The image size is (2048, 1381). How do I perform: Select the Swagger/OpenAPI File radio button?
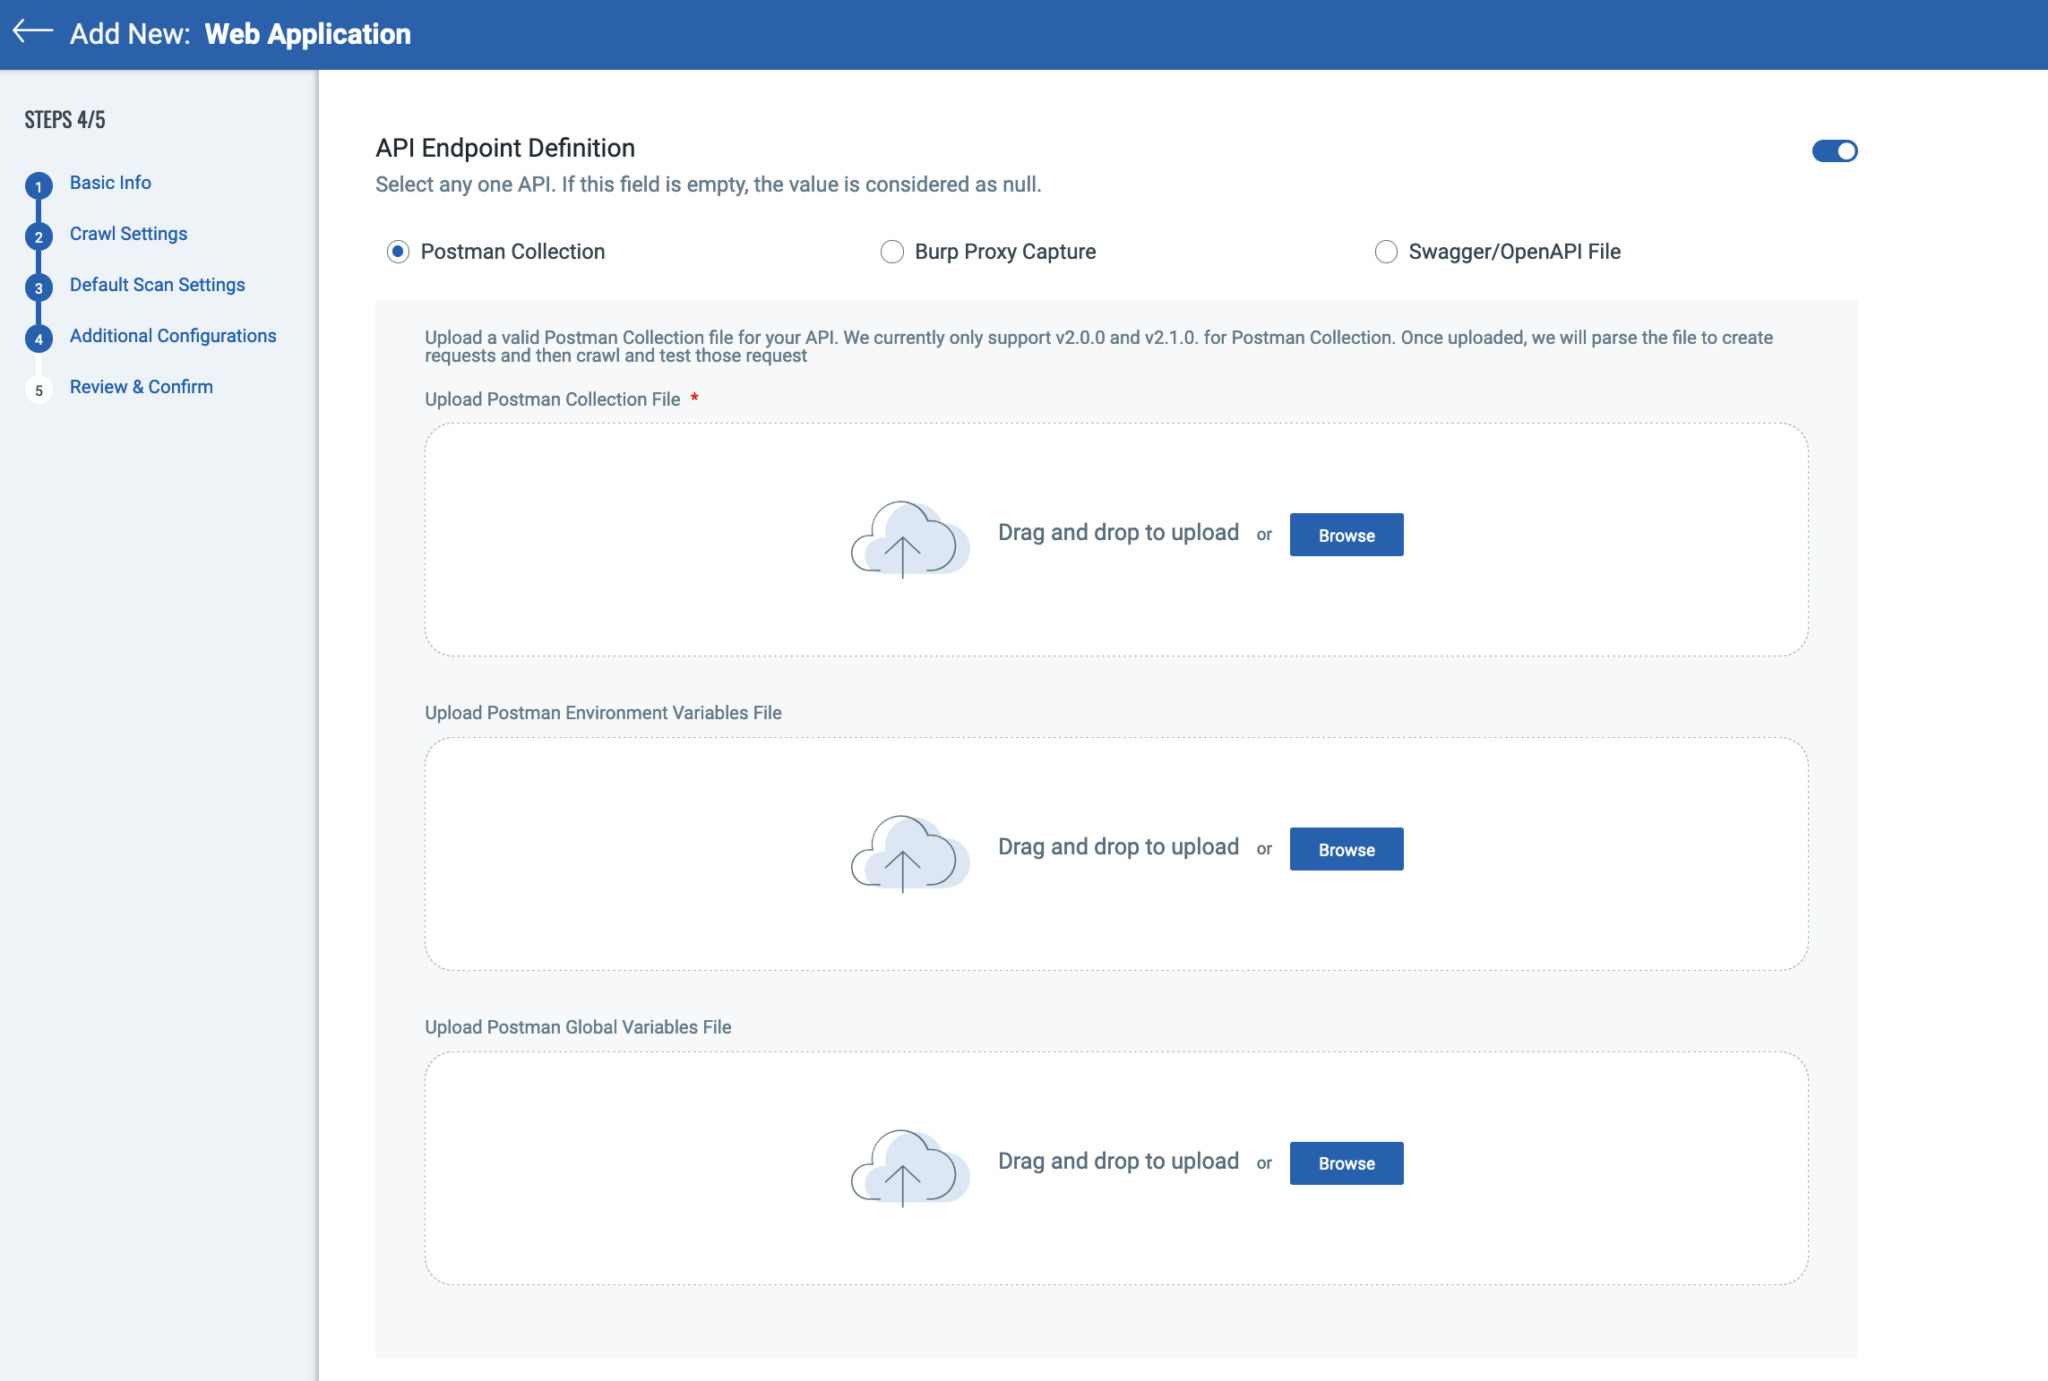click(x=1386, y=251)
